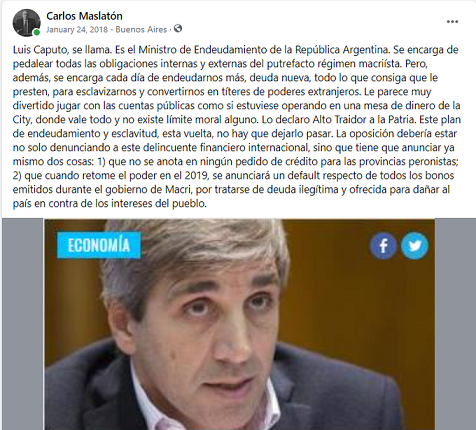Open the photo of the gray-haired man
Image resolution: width=476 pixels, height=430 pixels.
pos(239,324)
